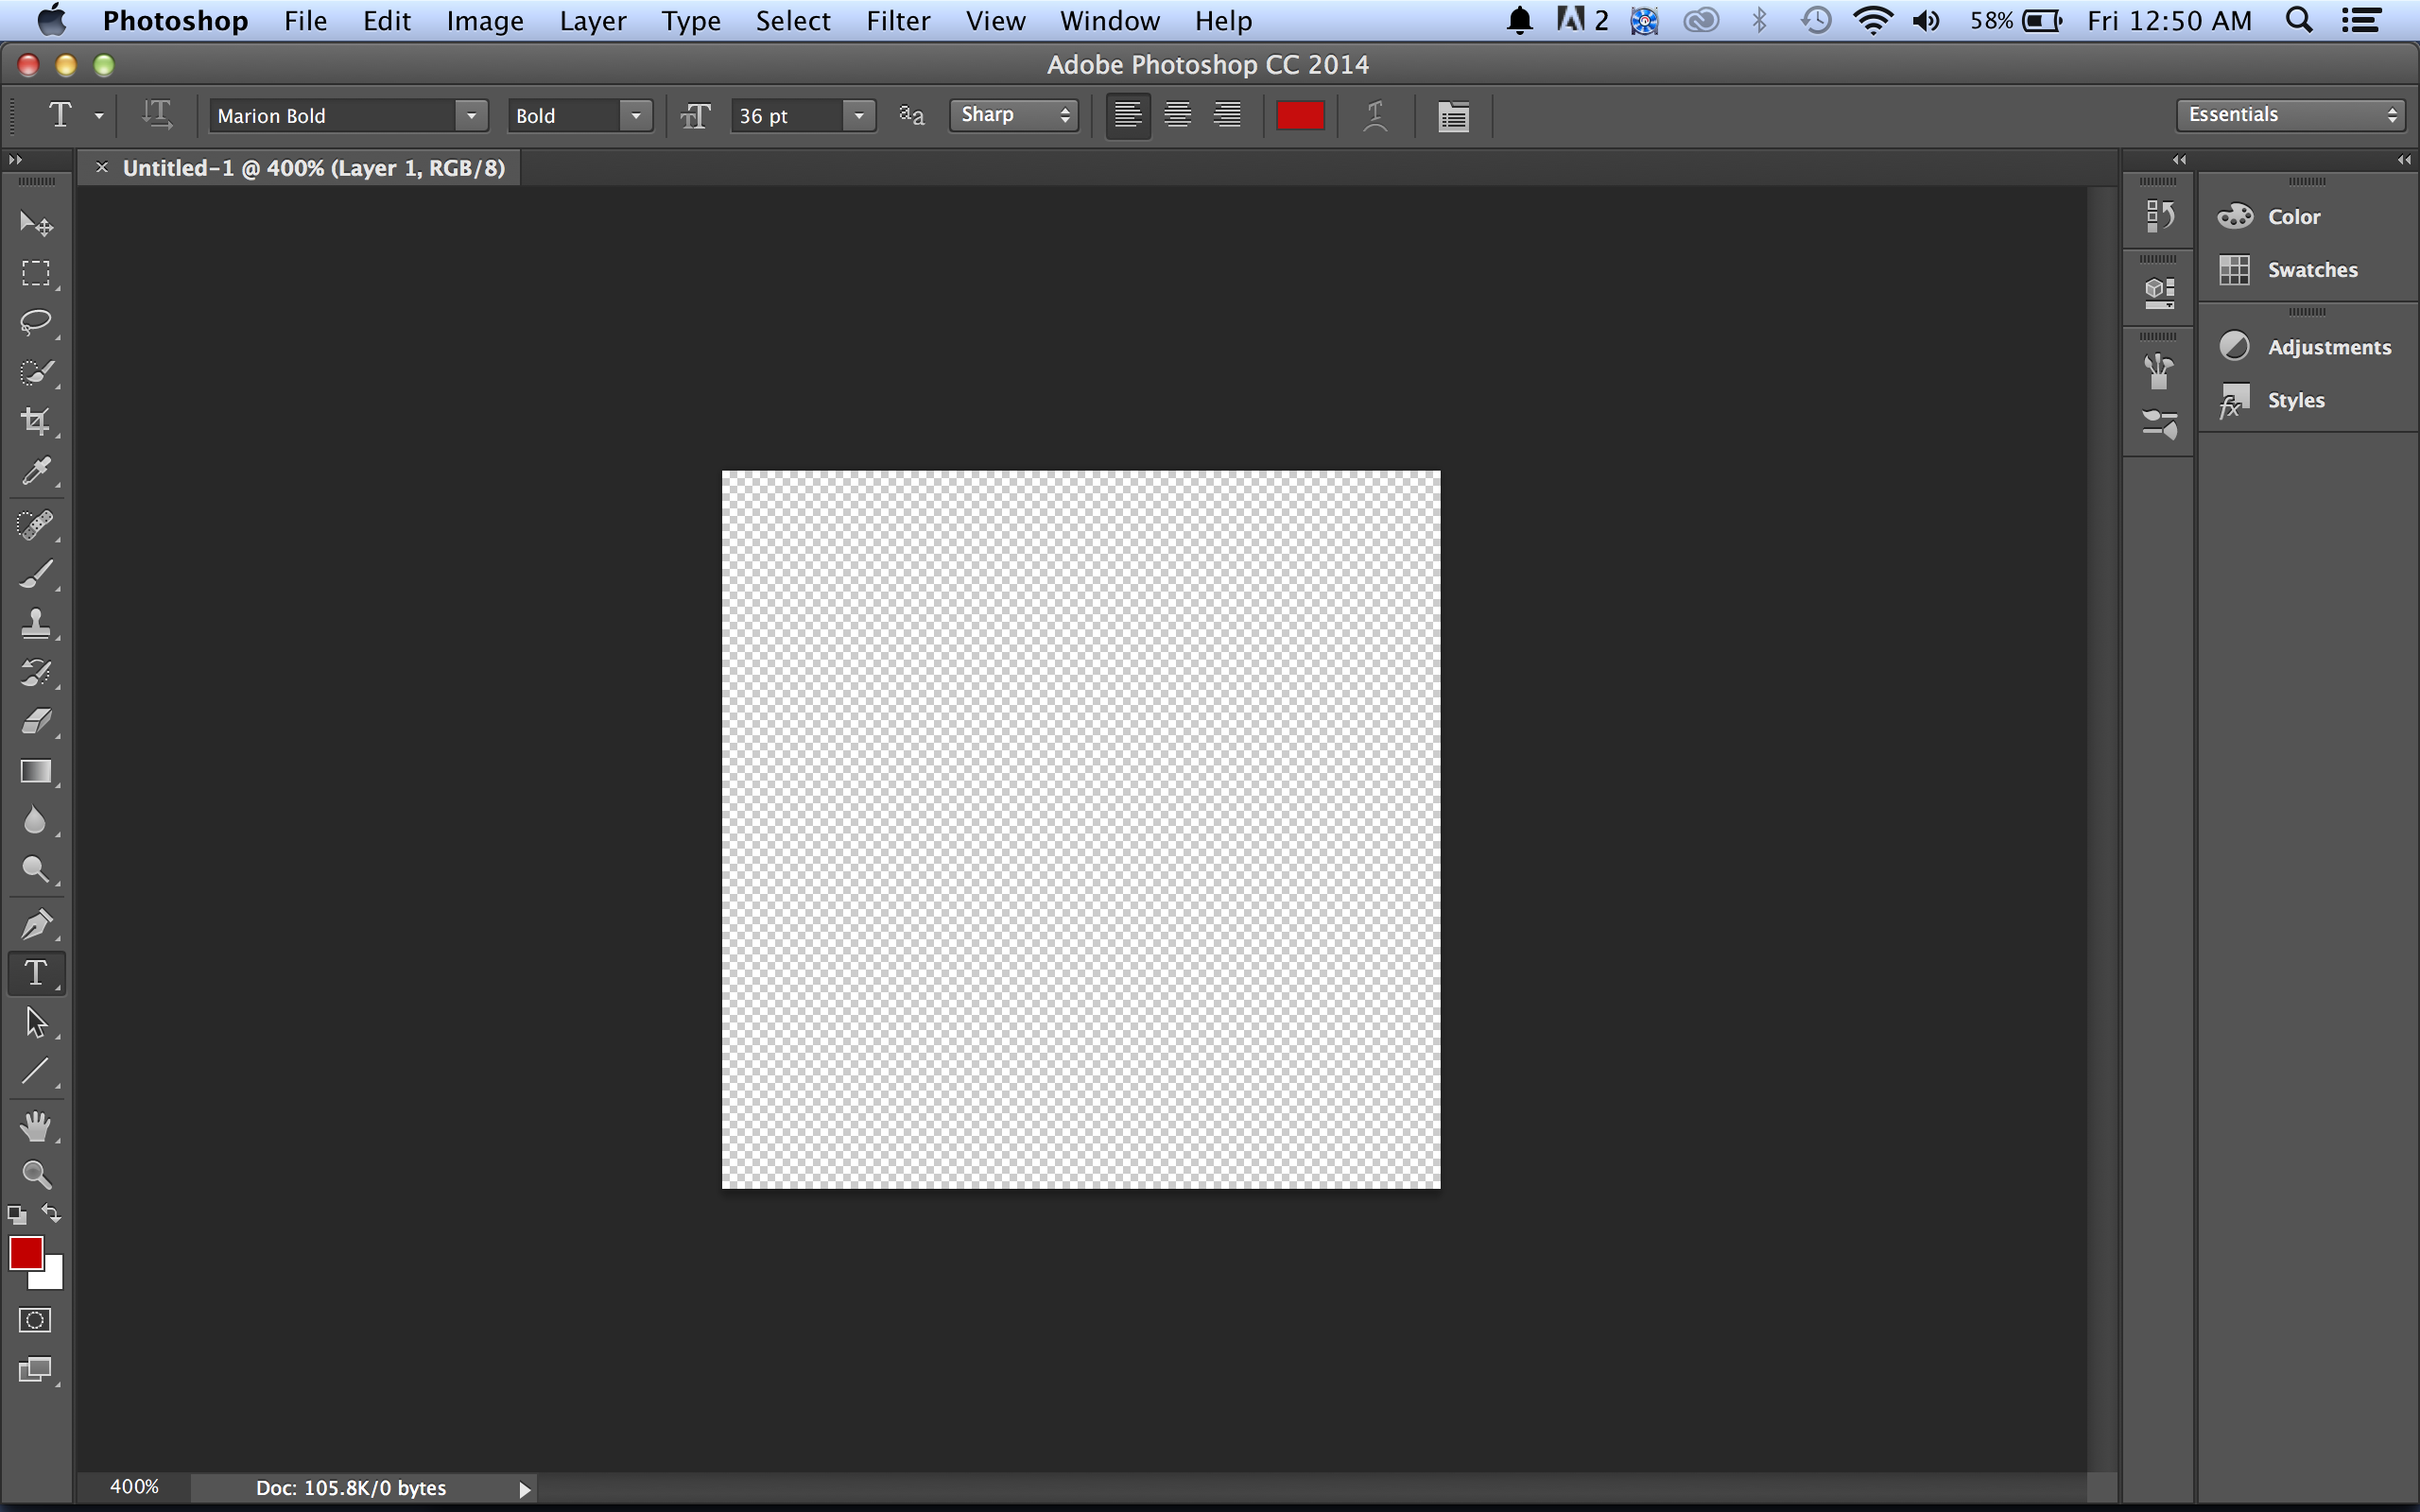Select the Pen tool

tap(36, 924)
